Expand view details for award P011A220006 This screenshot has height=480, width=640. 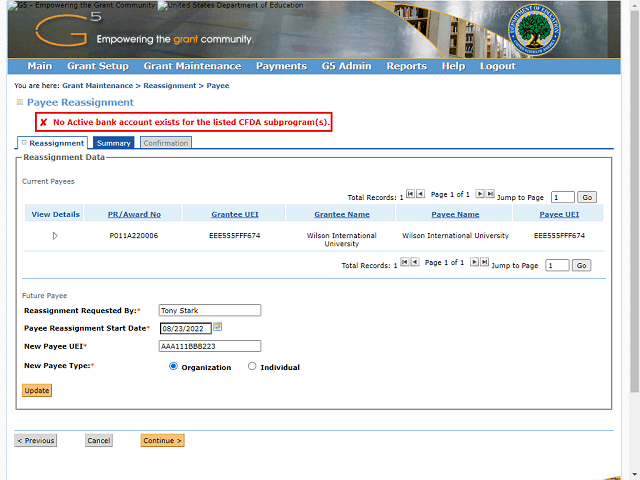pyautogui.click(x=55, y=236)
